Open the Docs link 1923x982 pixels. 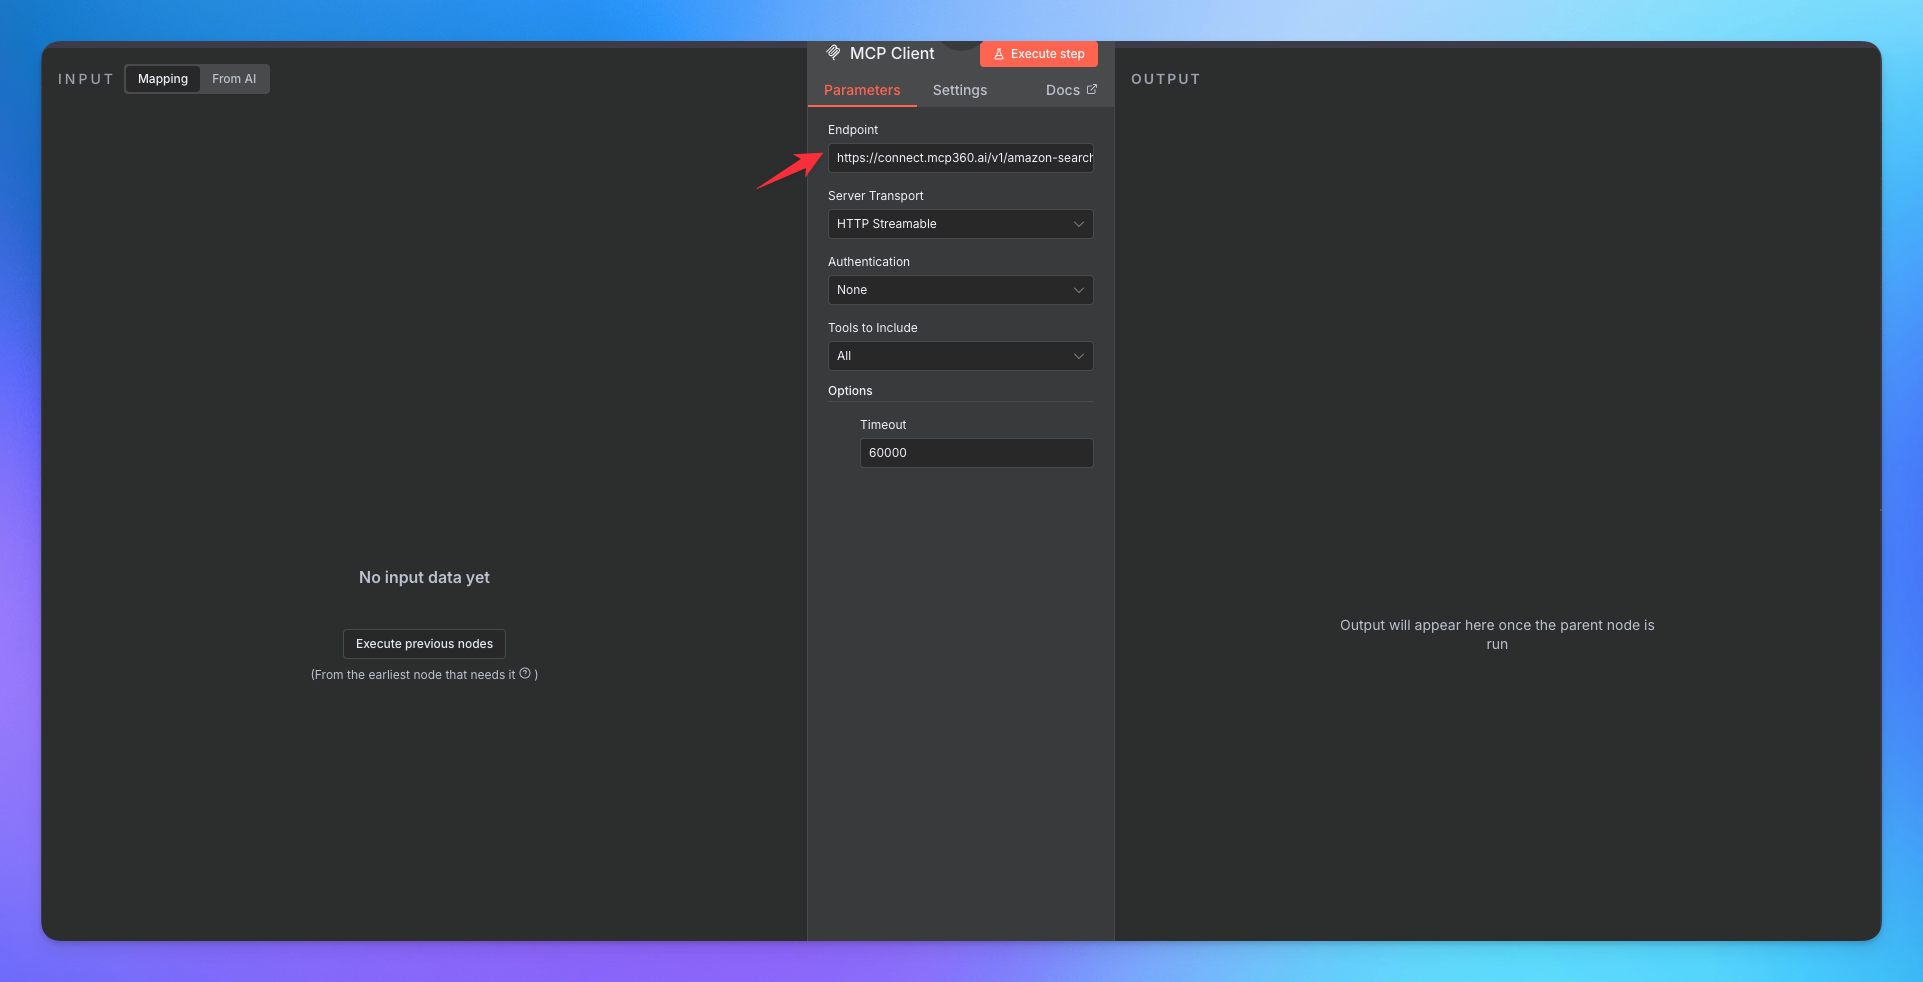(1063, 90)
